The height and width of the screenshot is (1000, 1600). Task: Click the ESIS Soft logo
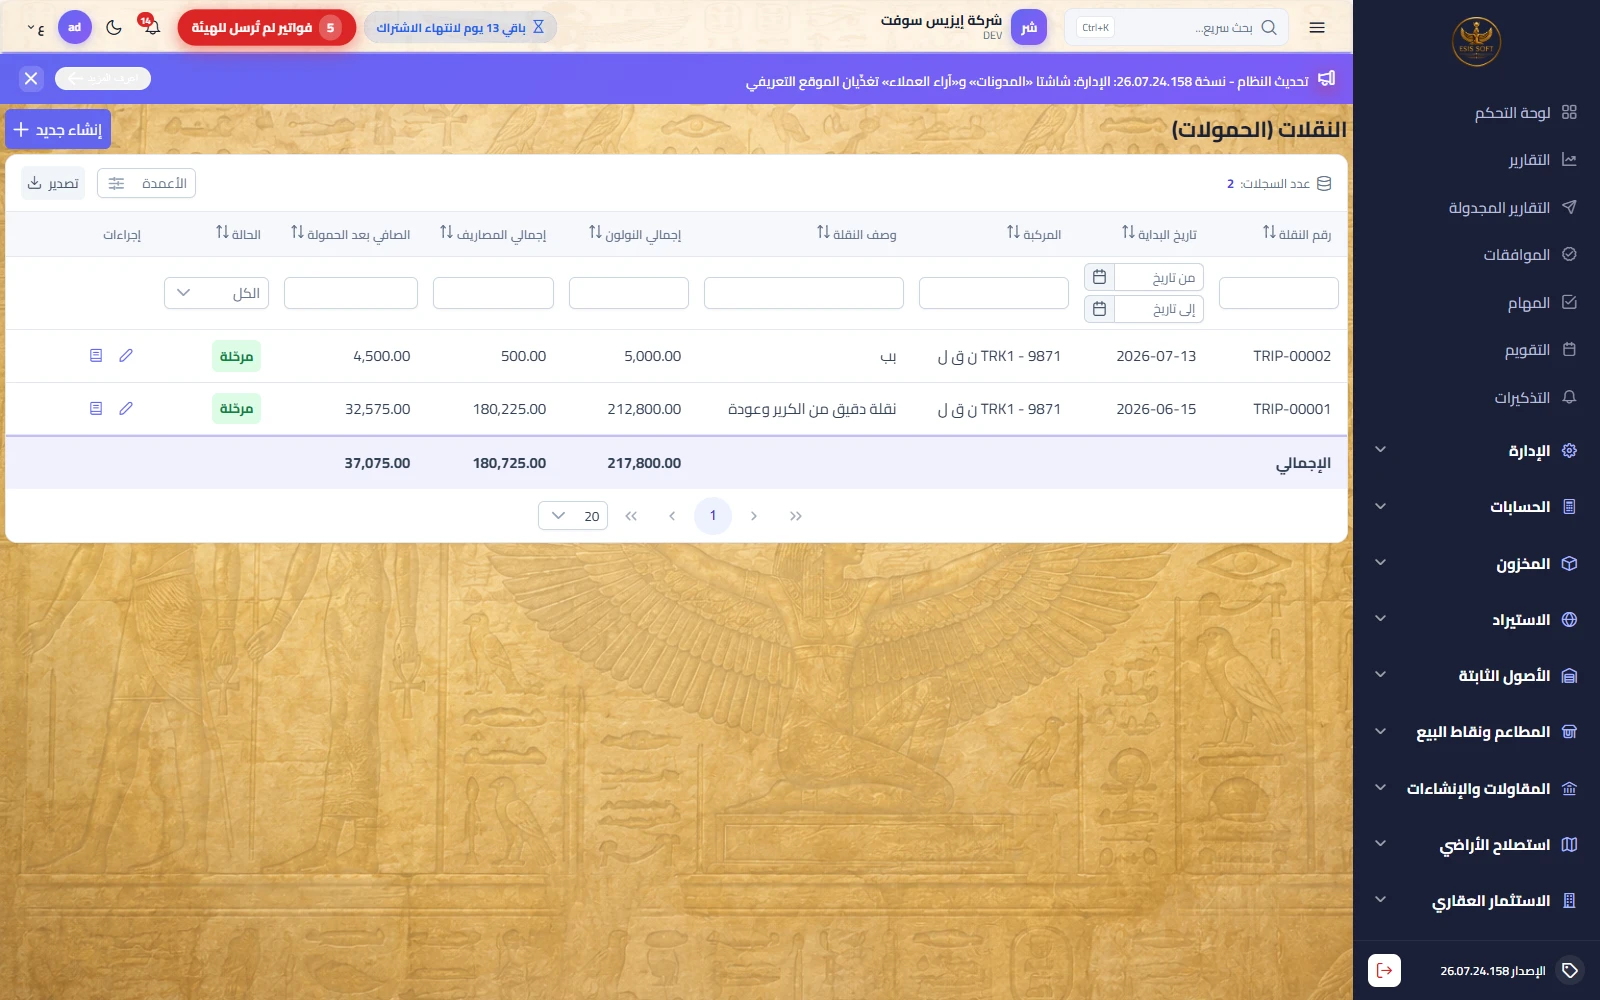[x=1476, y=42]
